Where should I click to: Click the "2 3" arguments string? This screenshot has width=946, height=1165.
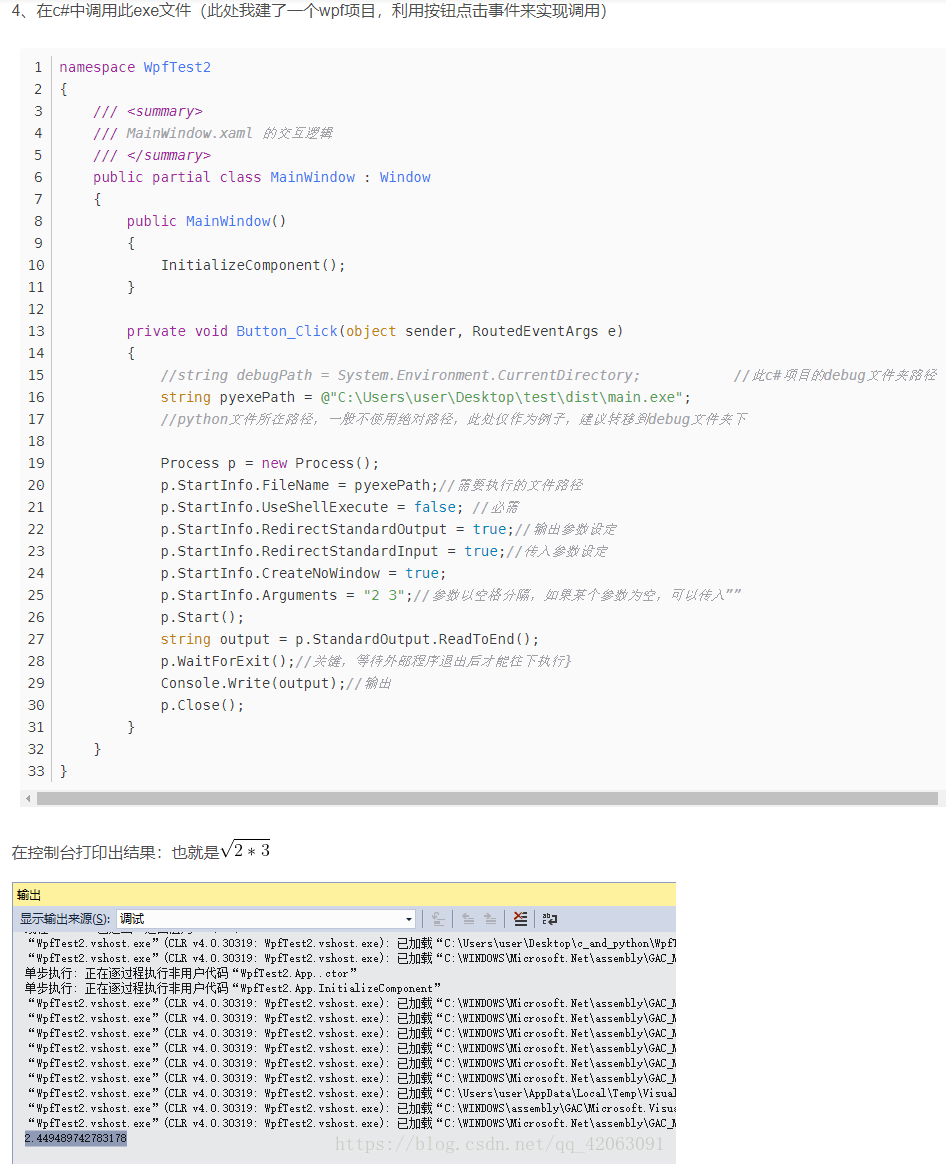coord(384,595)
